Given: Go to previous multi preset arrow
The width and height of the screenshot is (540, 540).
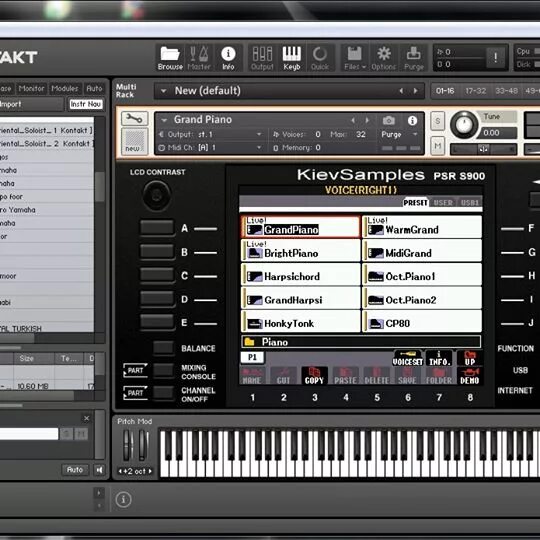Looking at the screenshot, I should coord(401,91).
